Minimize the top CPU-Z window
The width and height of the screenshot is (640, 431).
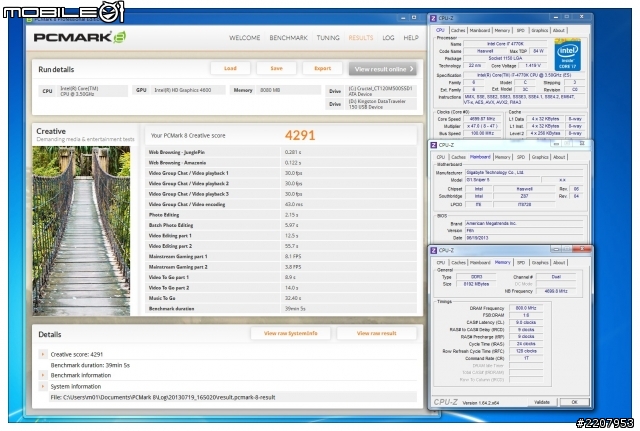(556, 17)
